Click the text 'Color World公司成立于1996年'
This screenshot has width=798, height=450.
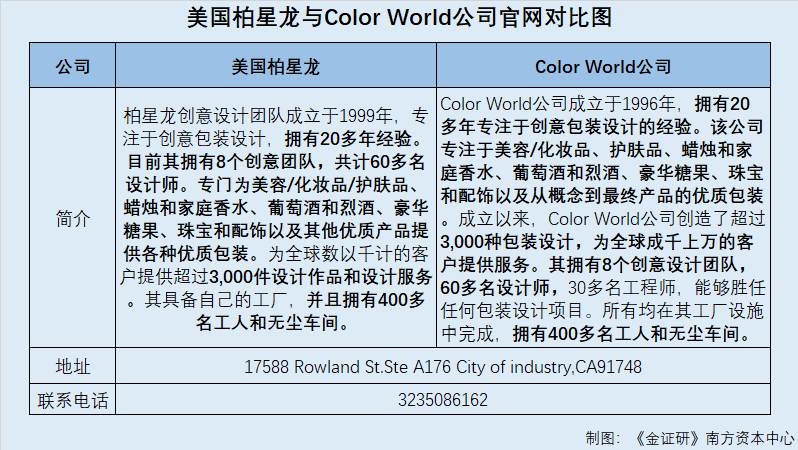point(557,104)
